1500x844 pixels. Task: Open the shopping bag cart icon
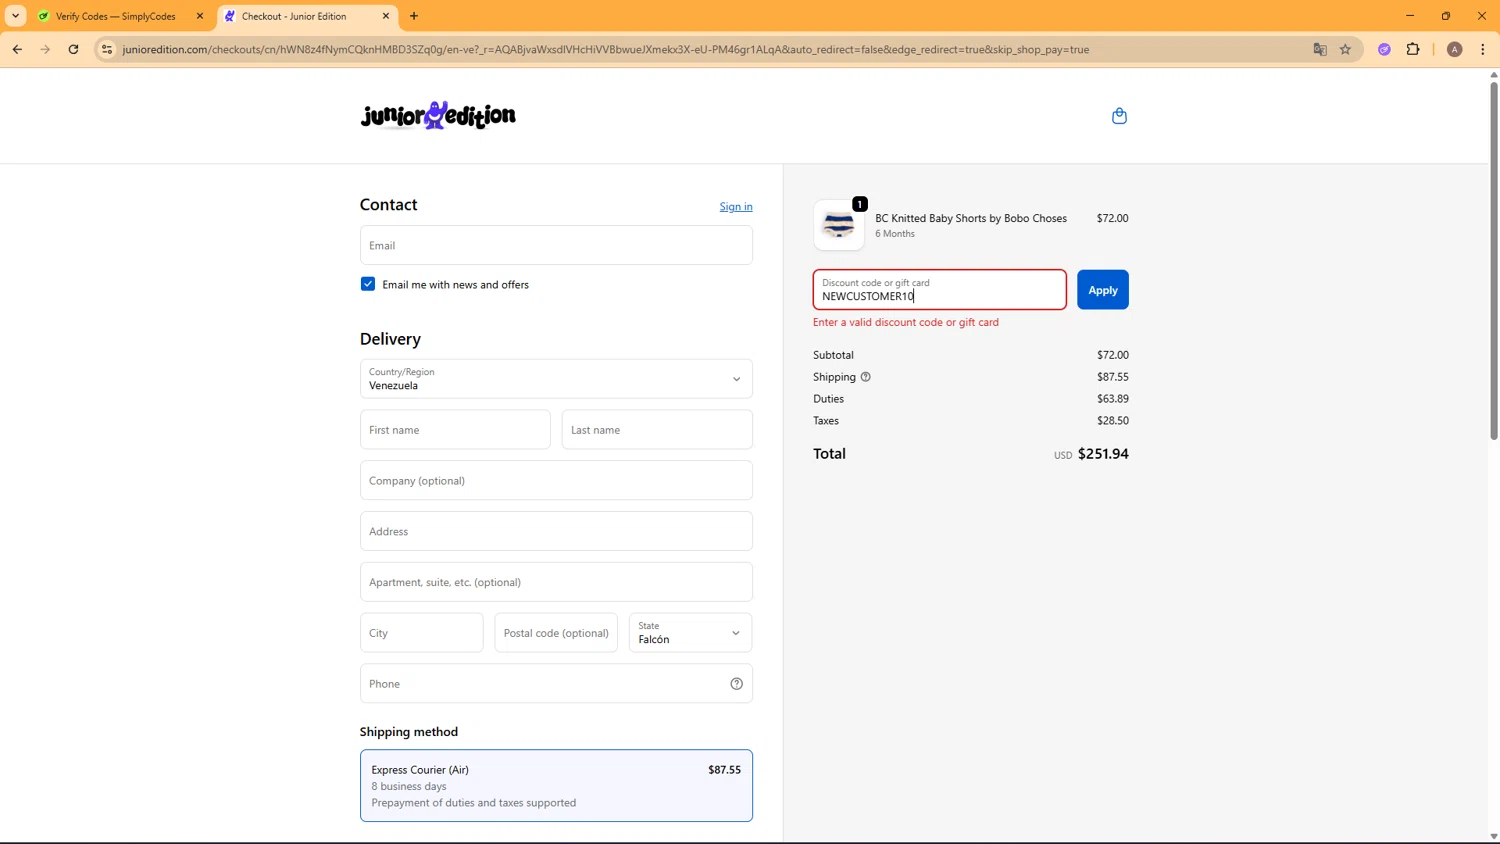tap(1119, 116)
